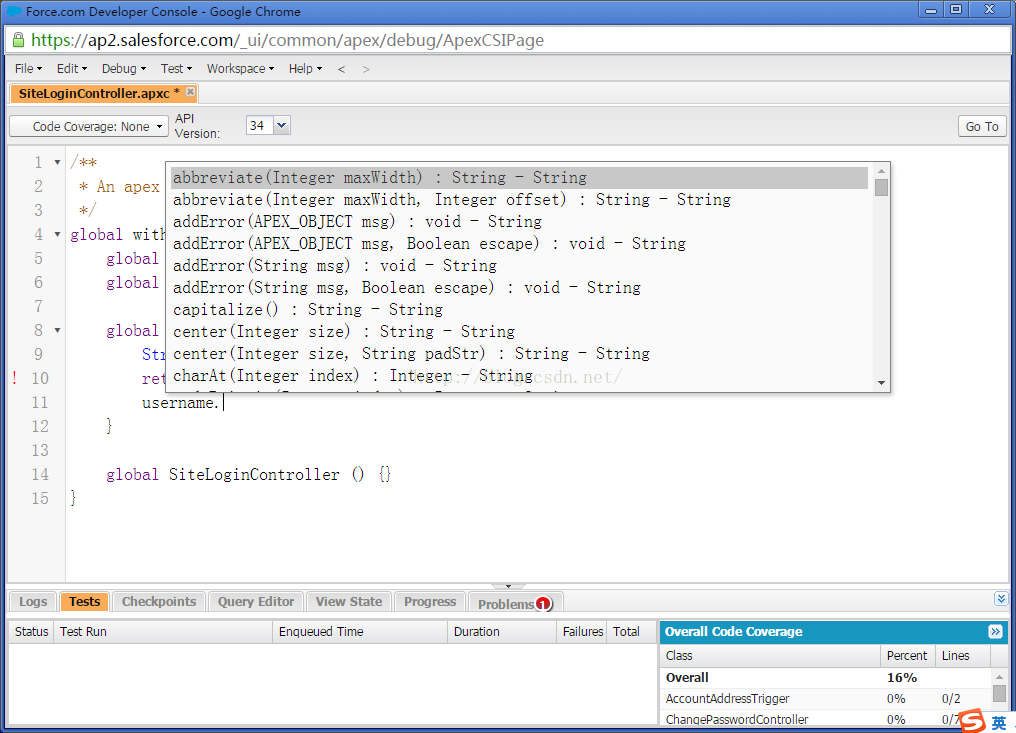Collapse the class fold at line 4
Image resolution: width=1016 pixels, height=733 pixels.
57,234
